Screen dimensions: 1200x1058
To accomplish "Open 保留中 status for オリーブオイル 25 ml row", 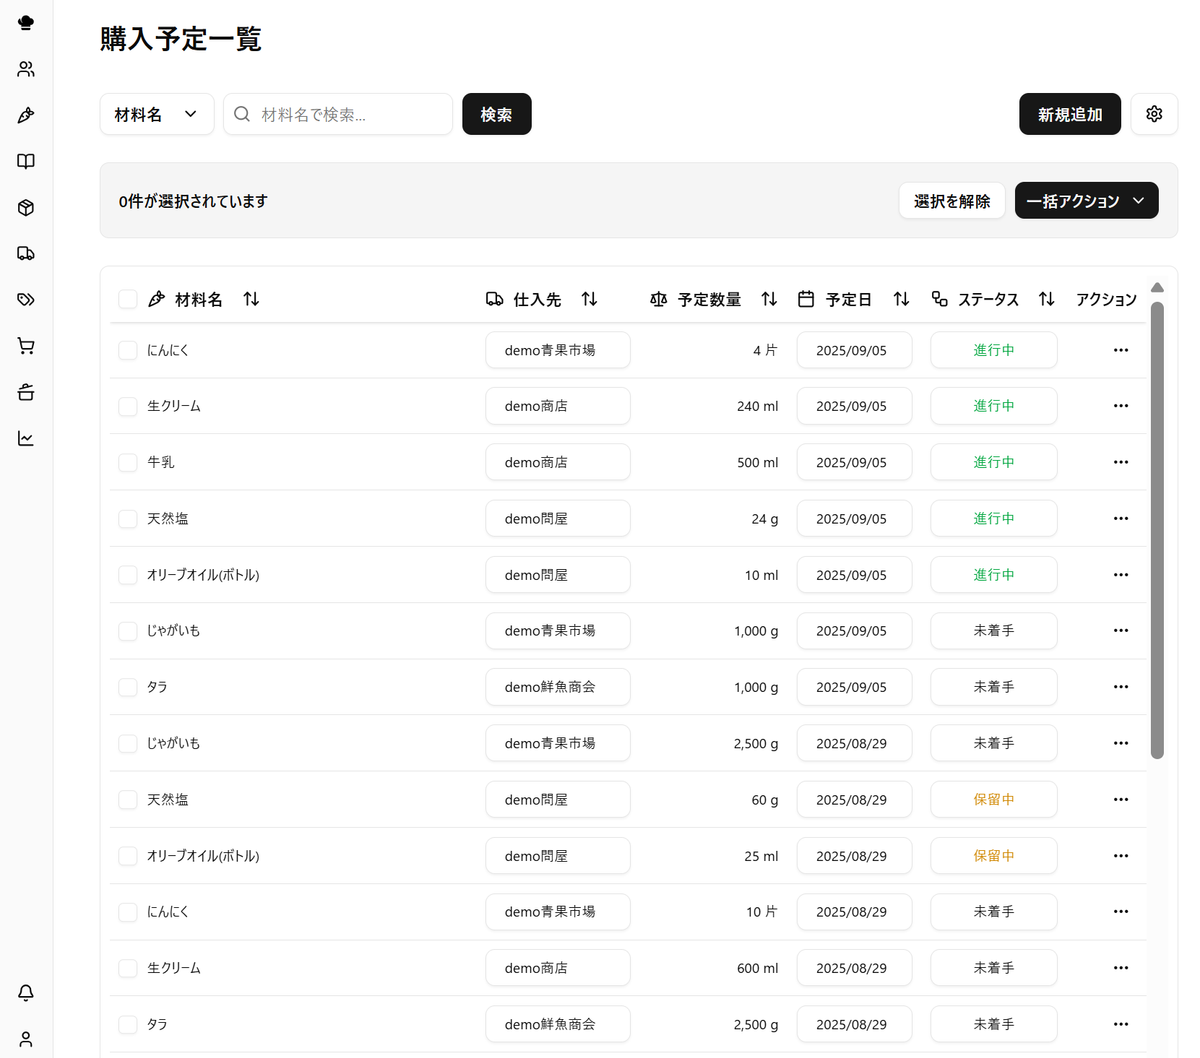I will point(994,856).
